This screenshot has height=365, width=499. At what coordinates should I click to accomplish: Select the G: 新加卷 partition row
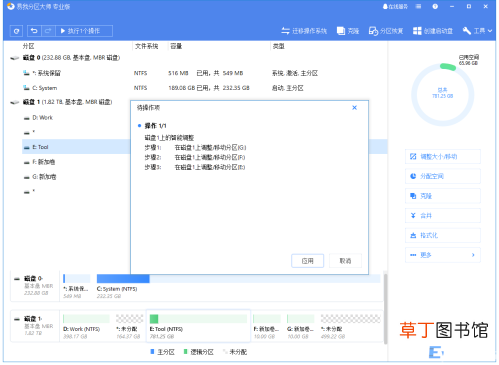pyautogui.click(x=76, y=177)
